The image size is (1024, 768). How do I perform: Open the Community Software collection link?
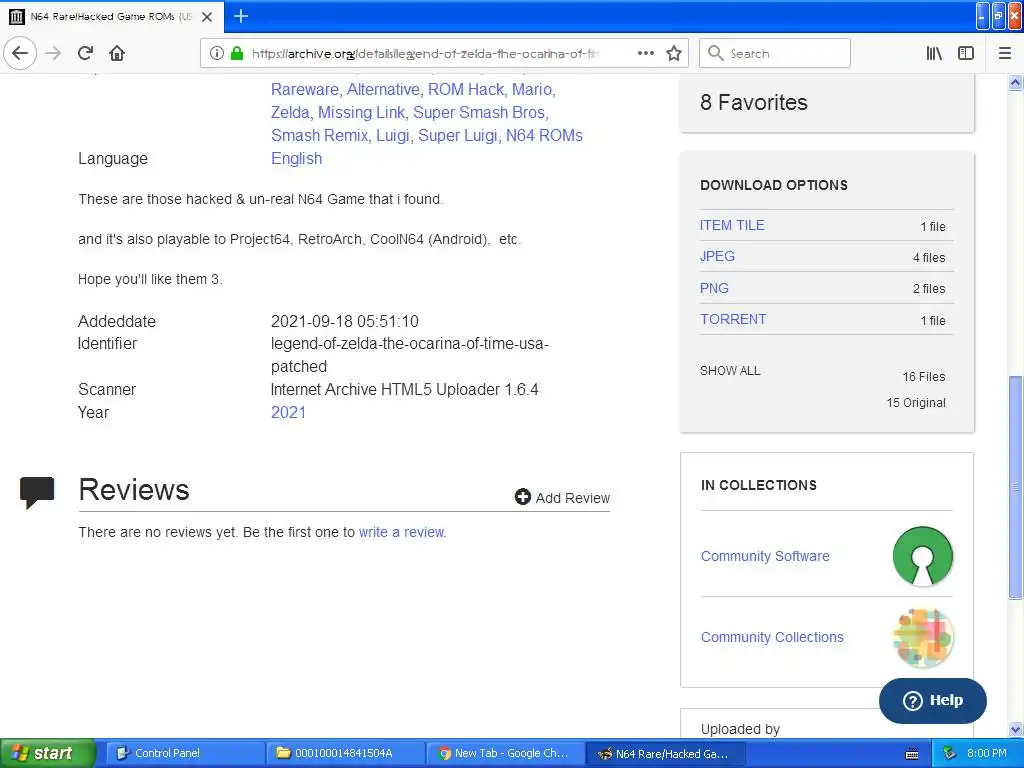[x=765, y=556]
